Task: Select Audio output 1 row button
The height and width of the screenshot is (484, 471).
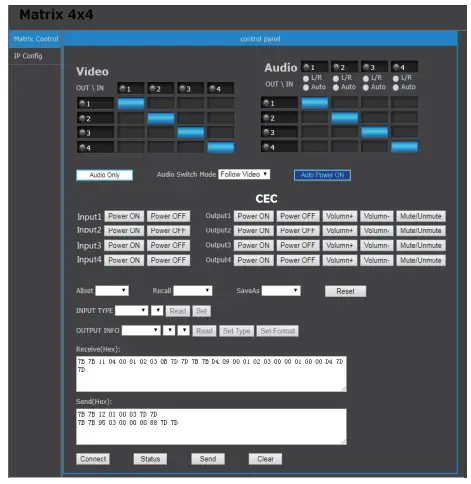Action: (279, 103)
